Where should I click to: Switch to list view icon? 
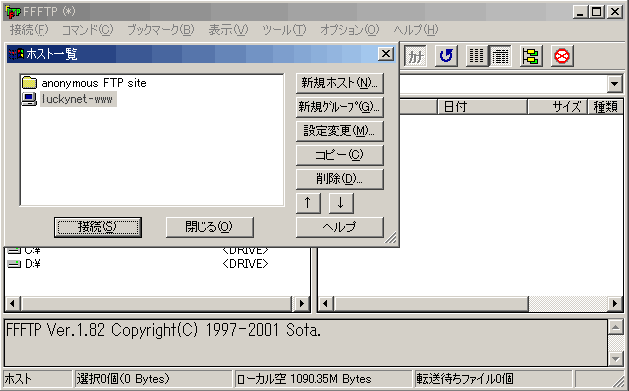tap(477, 56)
